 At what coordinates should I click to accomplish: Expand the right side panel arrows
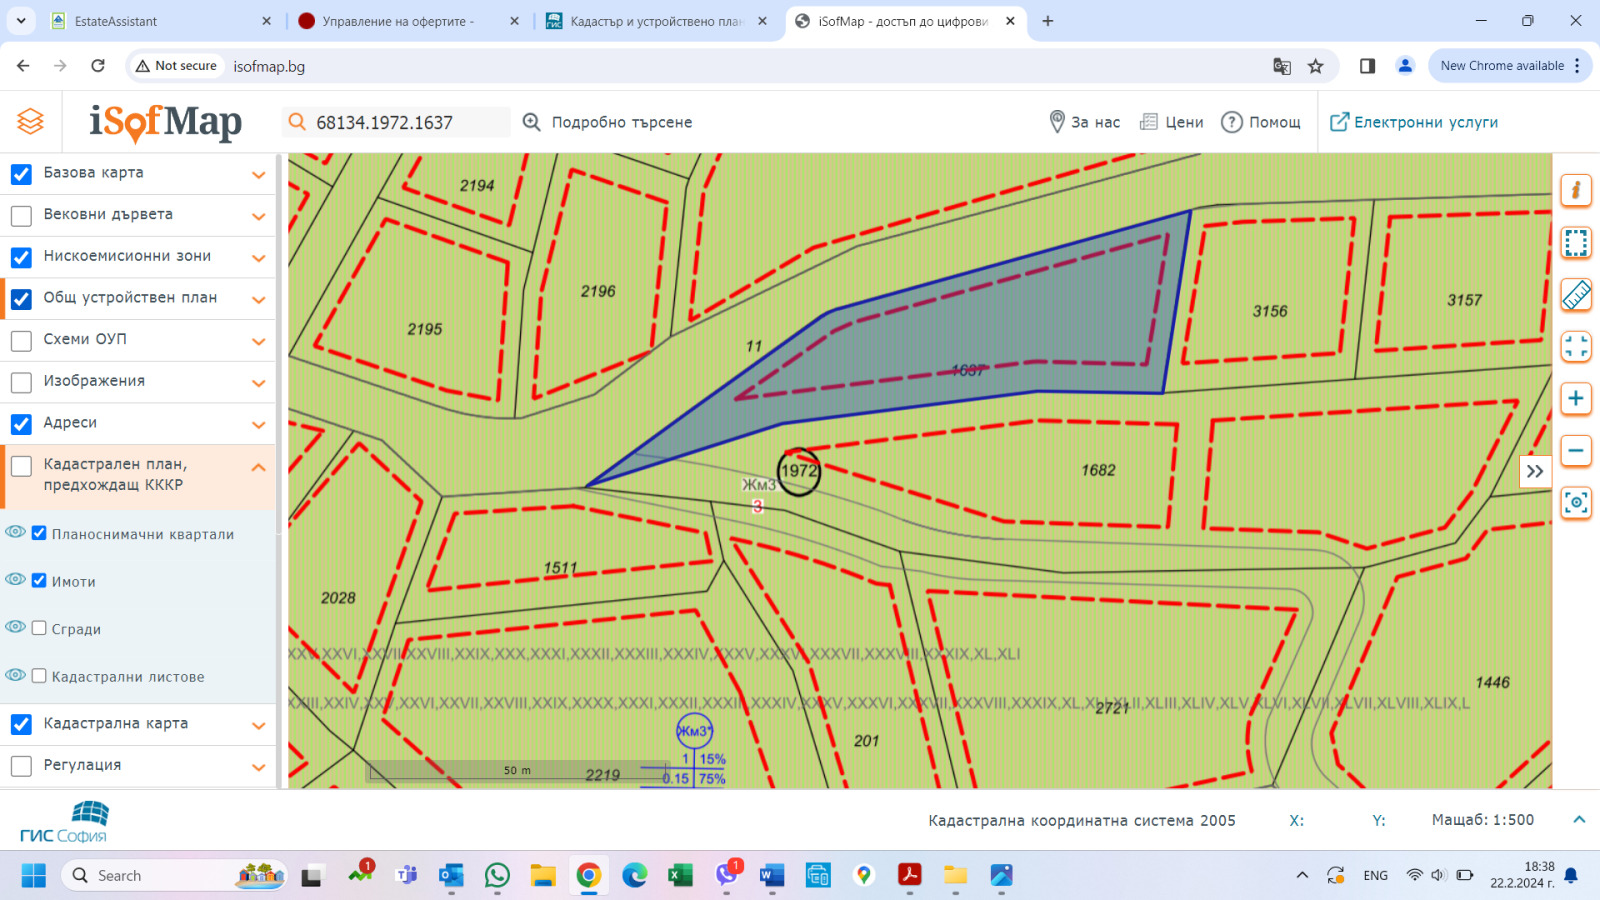(x=1535, y=471)
